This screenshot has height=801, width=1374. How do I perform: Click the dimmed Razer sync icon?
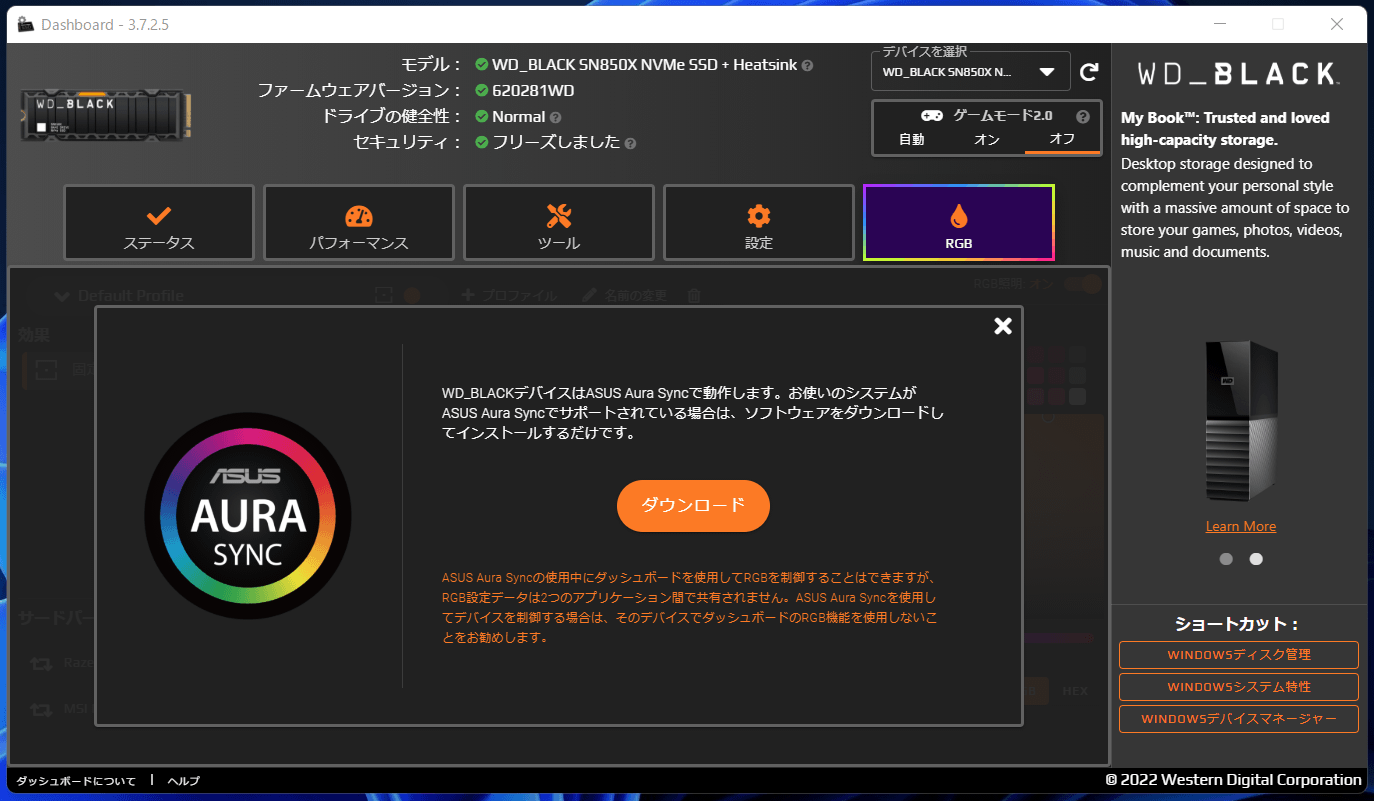click(42, 663)
